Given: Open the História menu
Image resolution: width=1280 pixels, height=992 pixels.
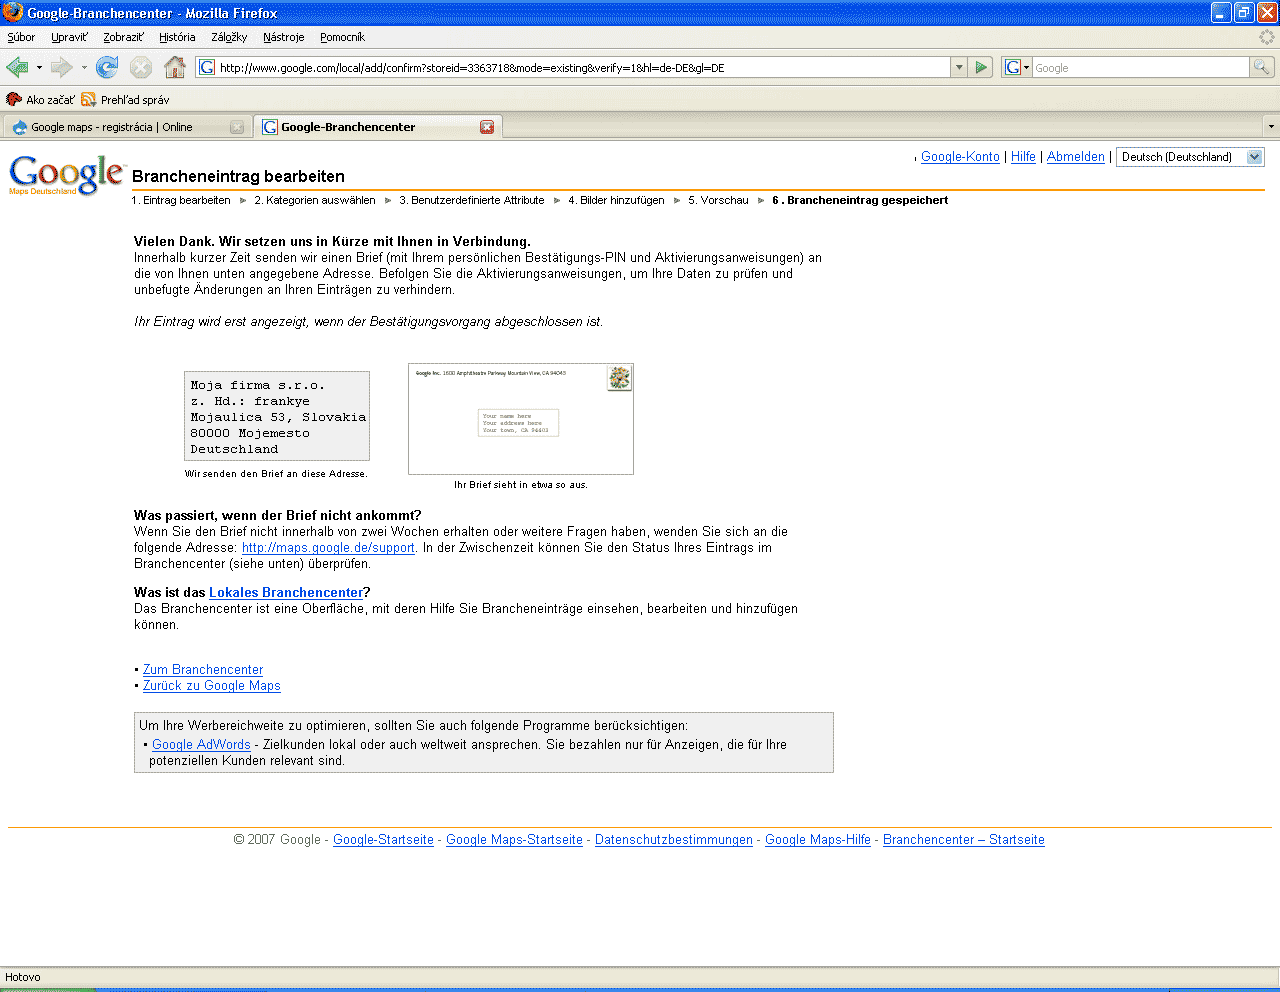Looking at the screenshot, I should tap(177, 37).
